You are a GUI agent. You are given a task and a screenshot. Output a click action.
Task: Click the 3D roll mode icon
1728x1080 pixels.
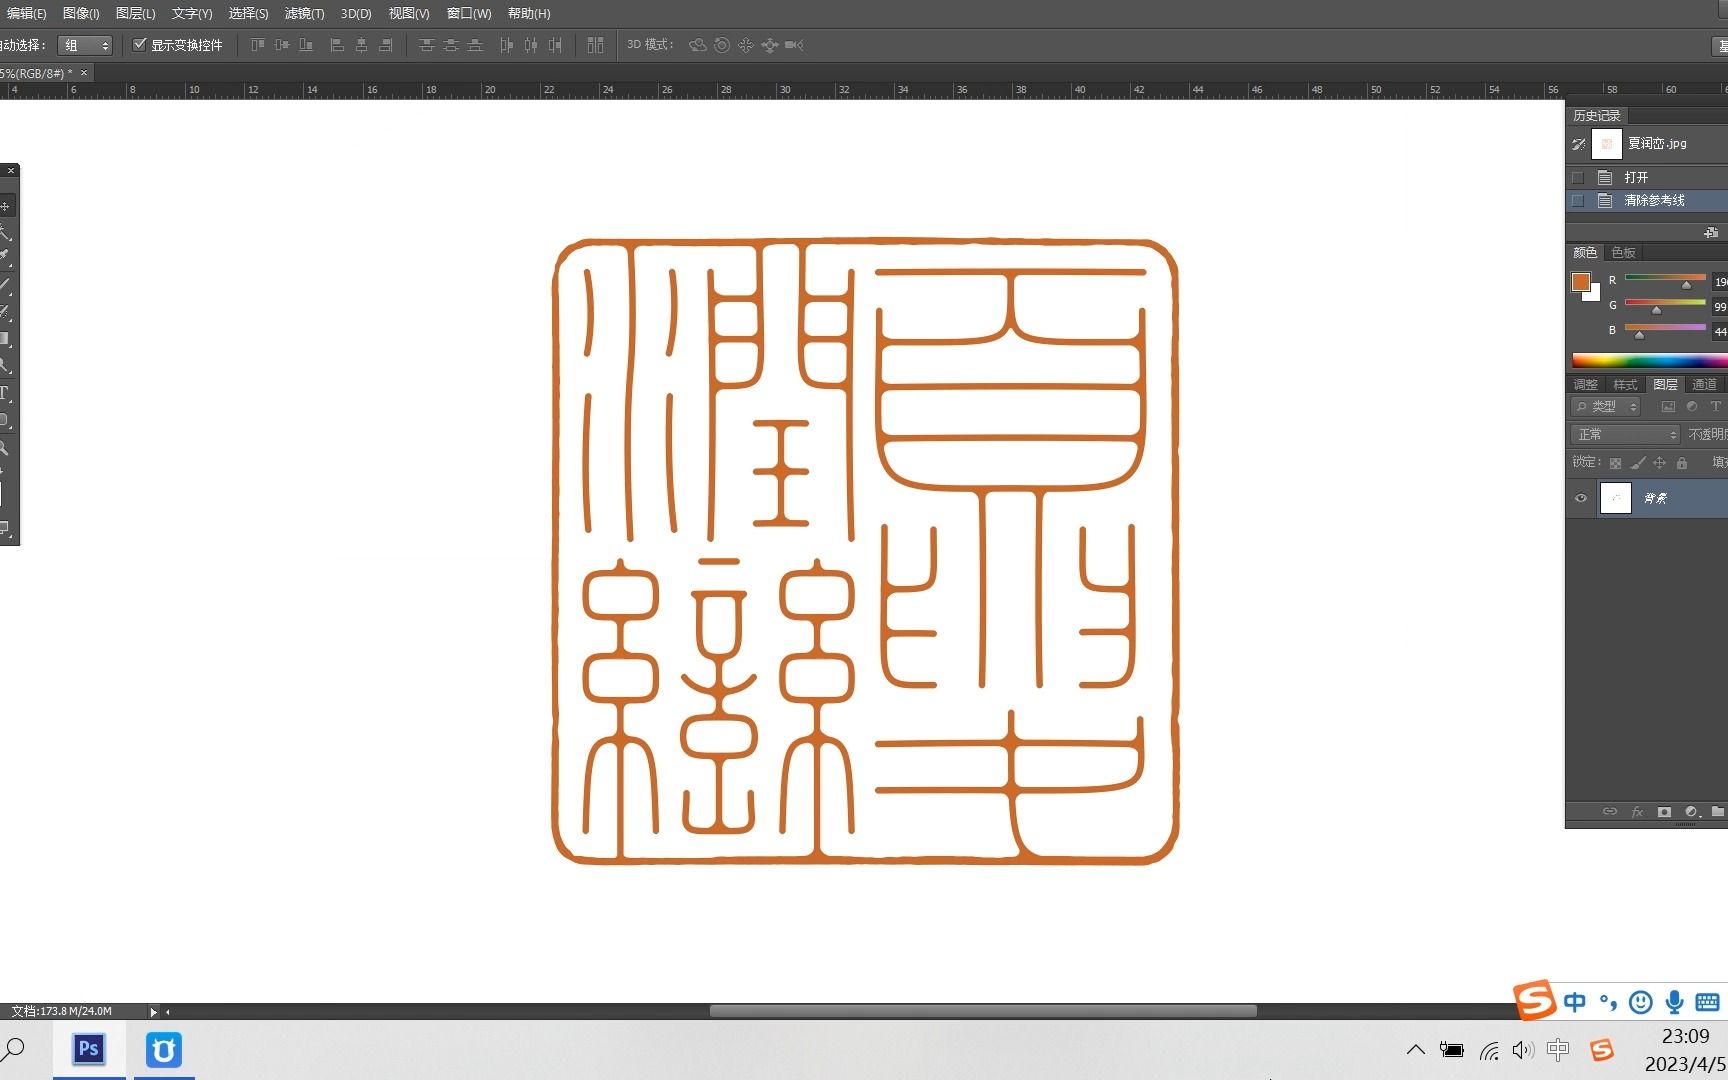pos(722,45)
